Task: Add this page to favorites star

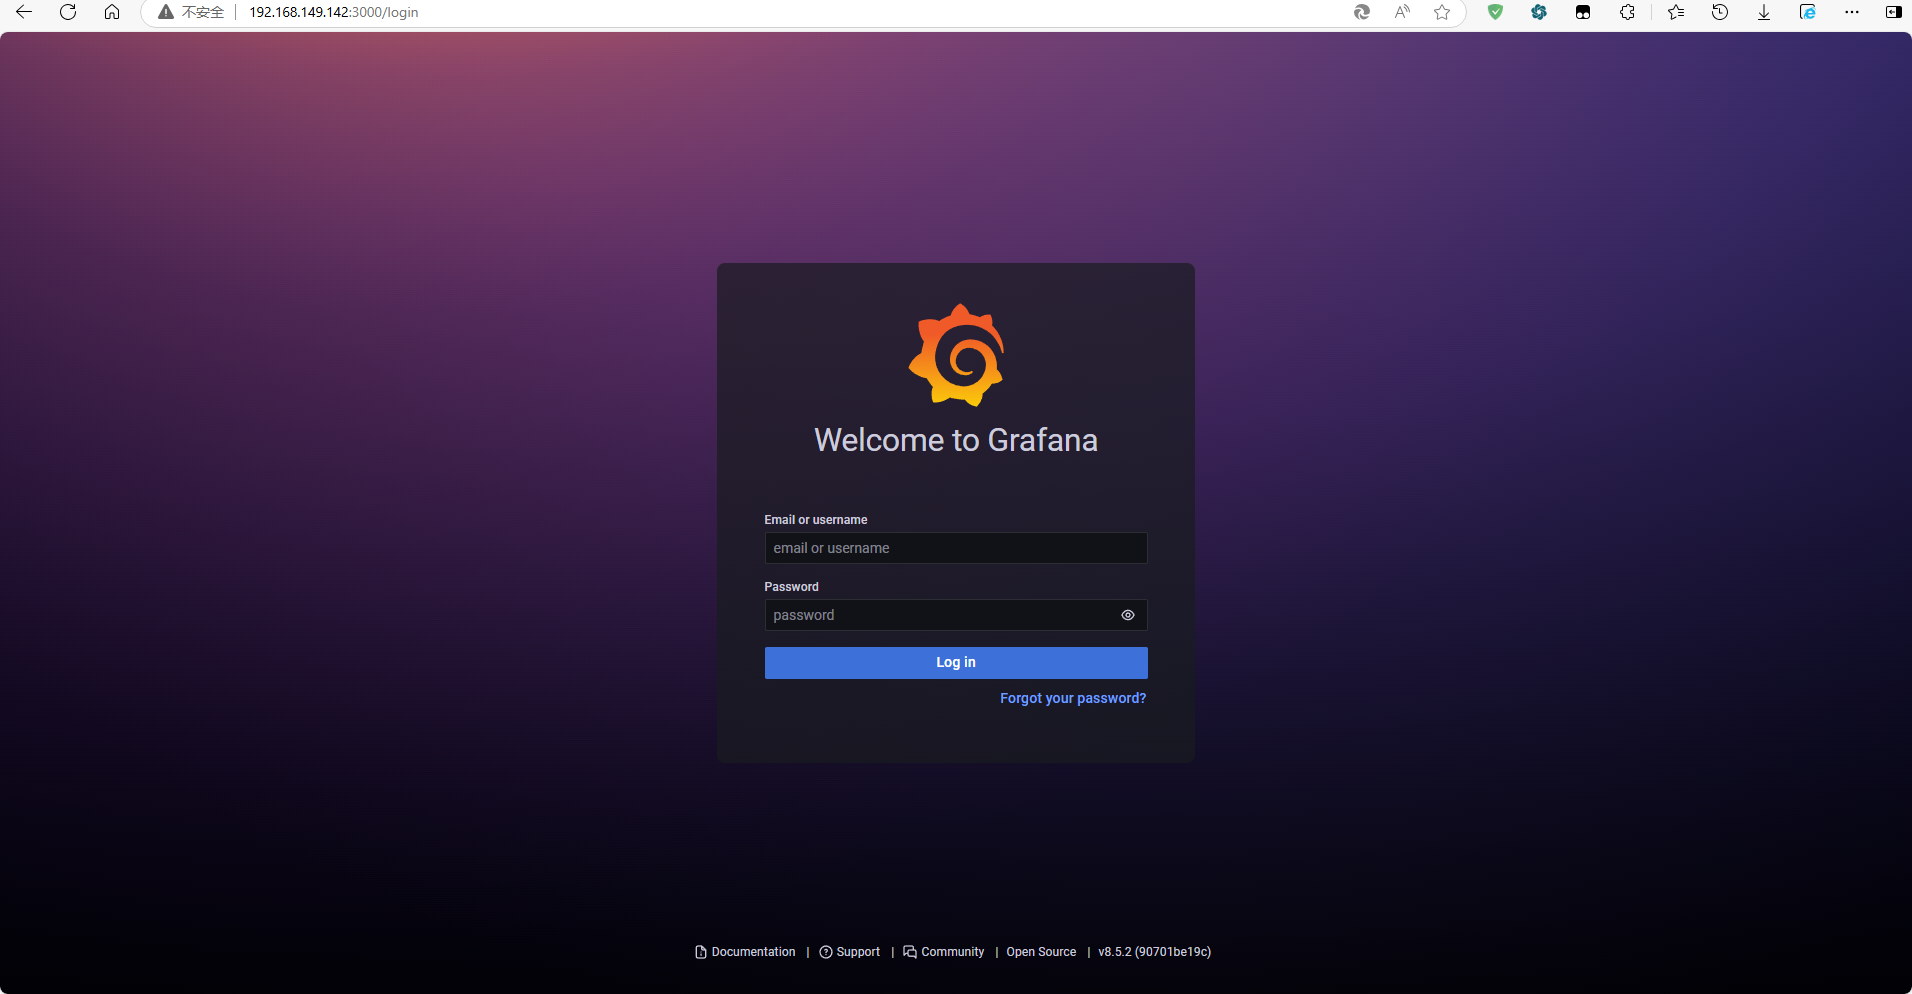Action: (x=1442, y=12)
